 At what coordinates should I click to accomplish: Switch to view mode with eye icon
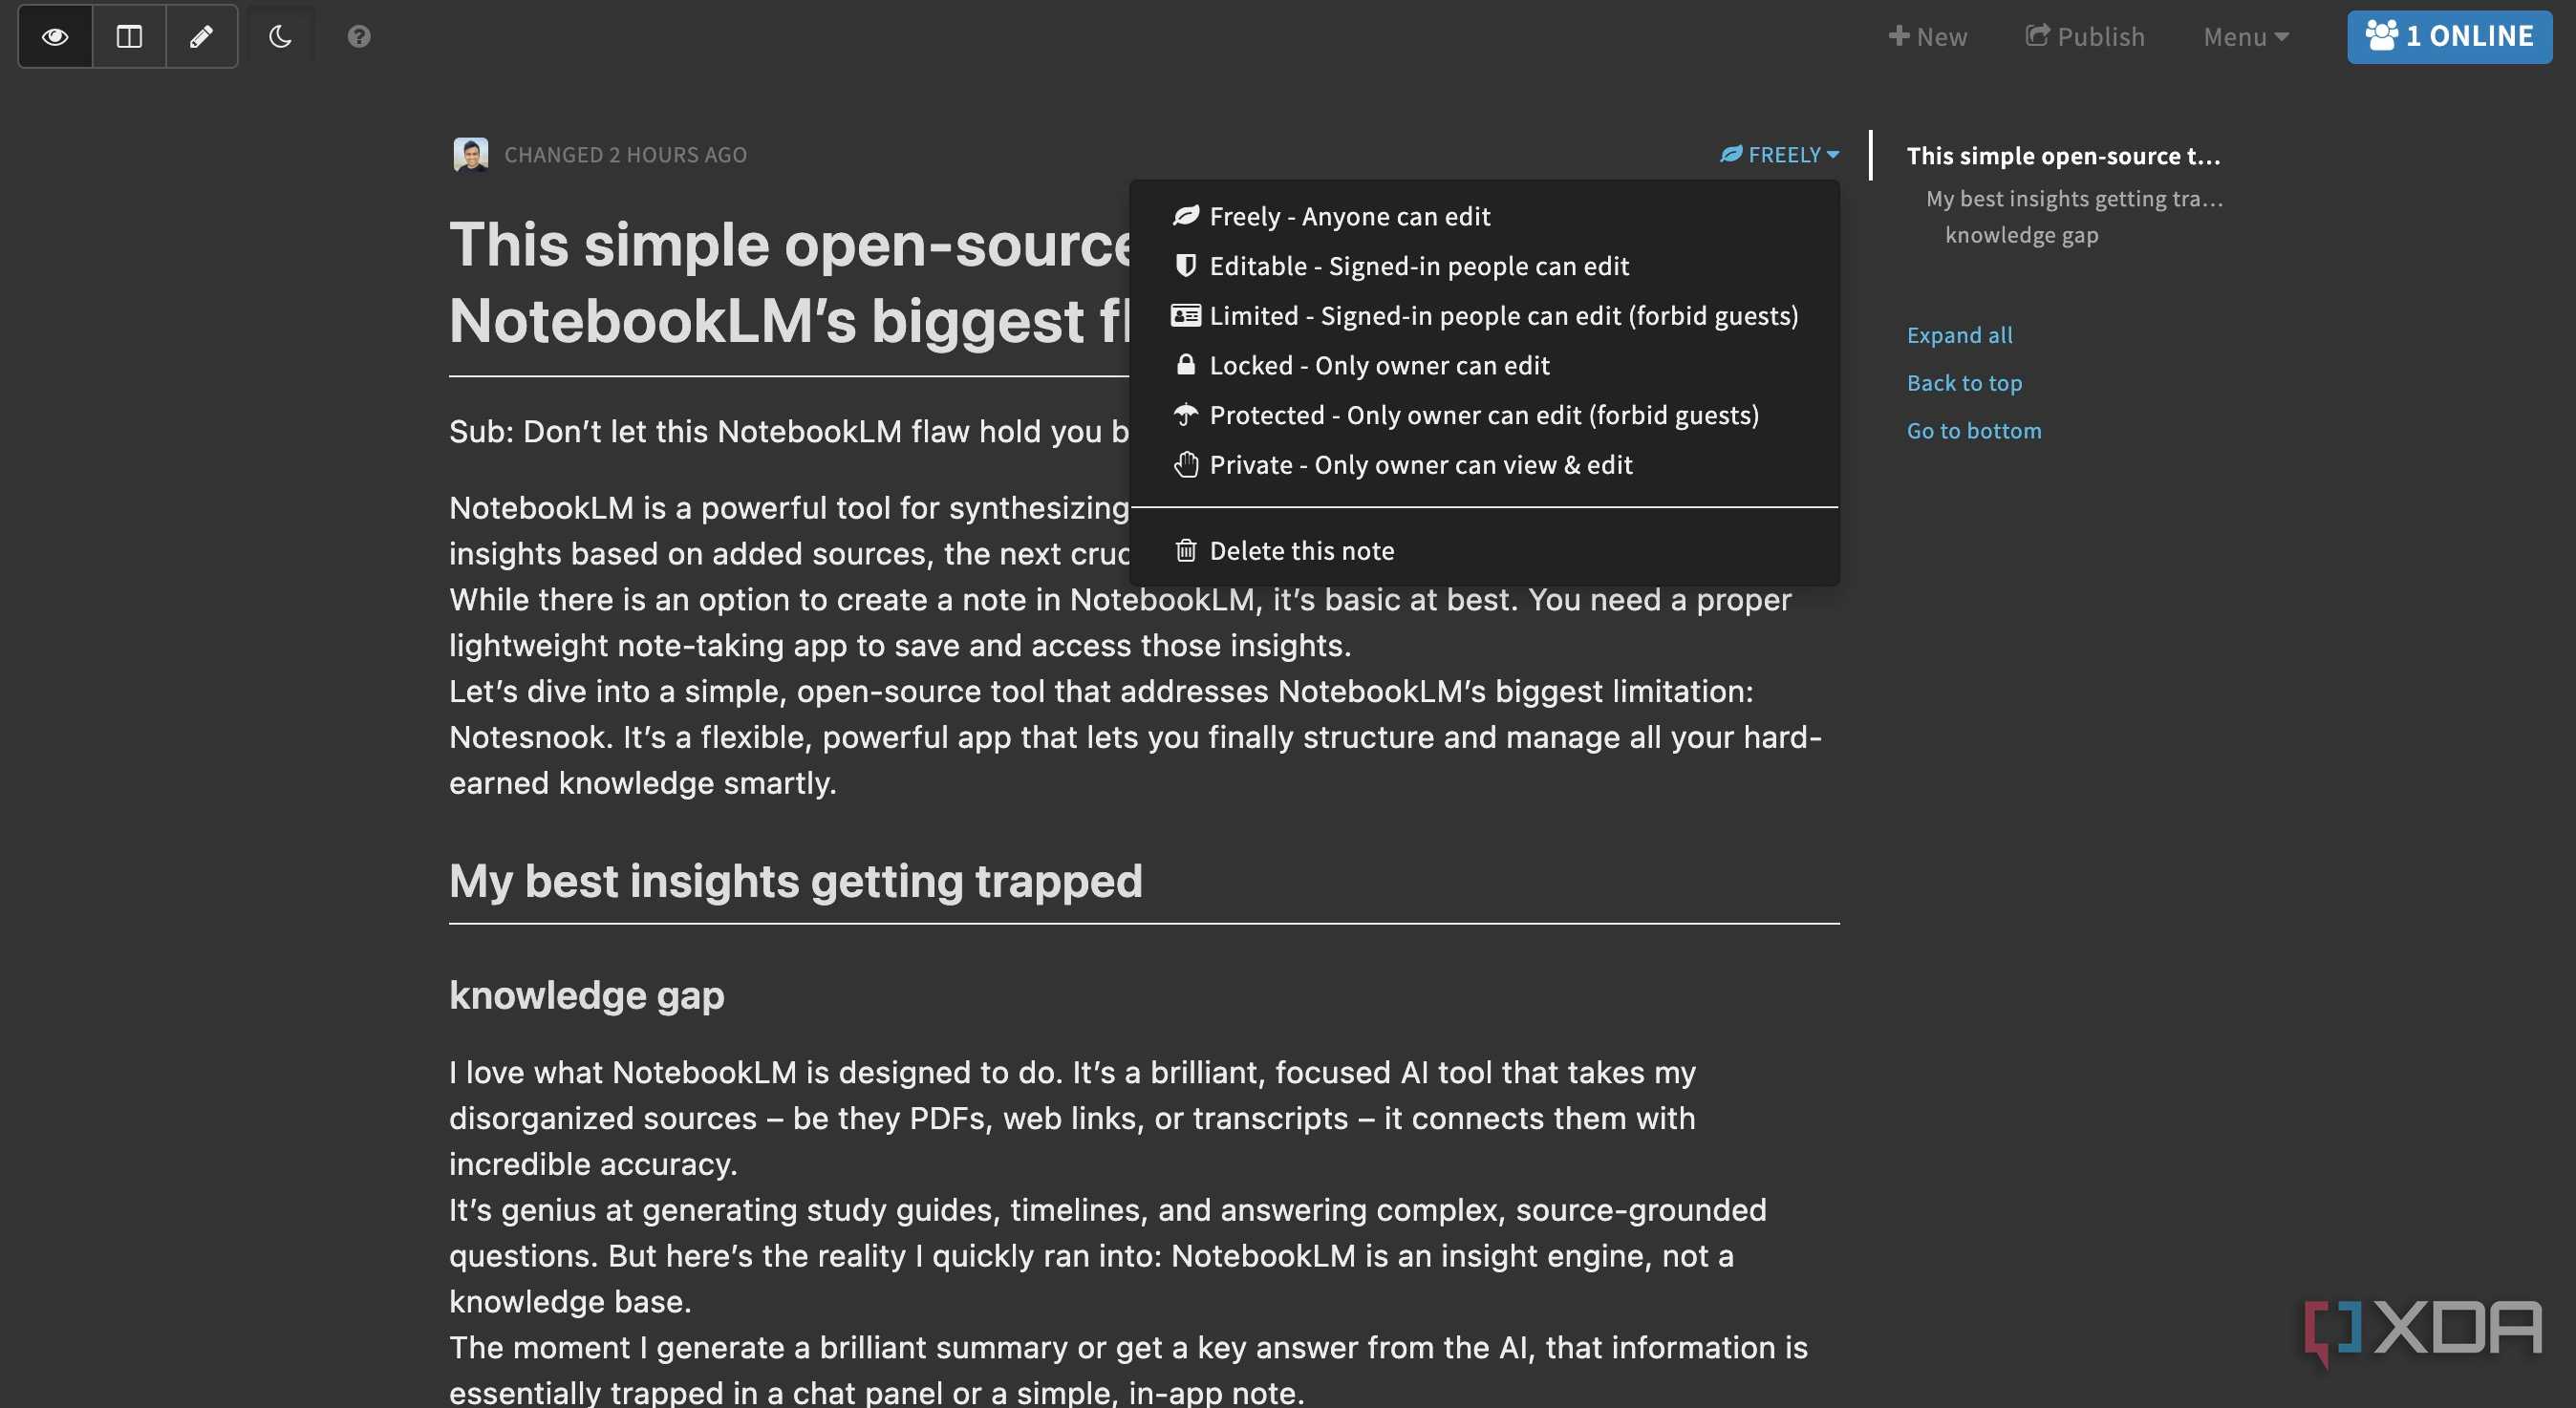point(55,37)
